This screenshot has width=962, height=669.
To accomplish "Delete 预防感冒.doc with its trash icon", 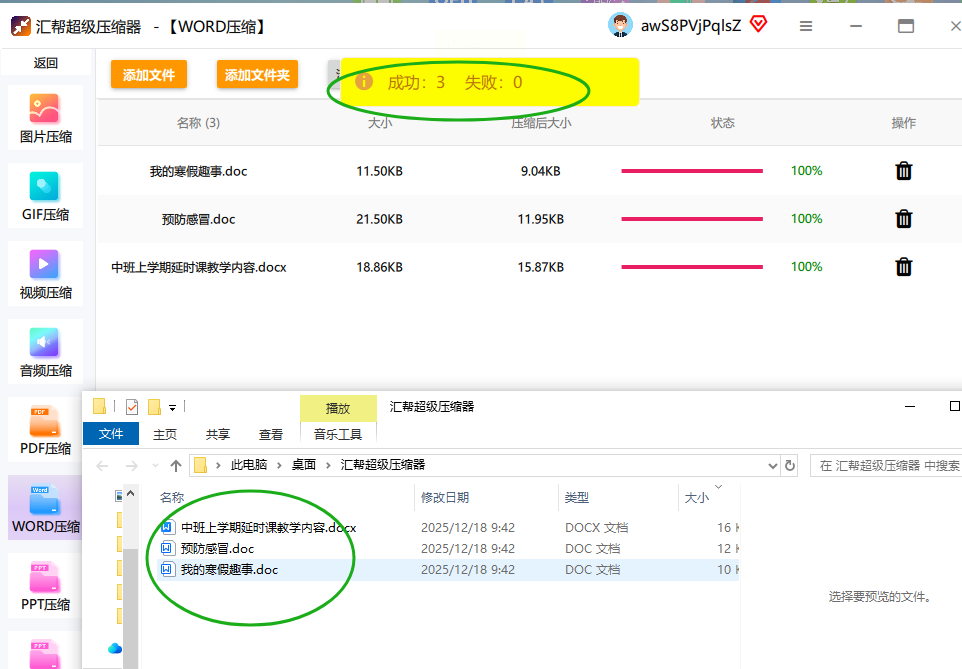I will tap(904, 218).
